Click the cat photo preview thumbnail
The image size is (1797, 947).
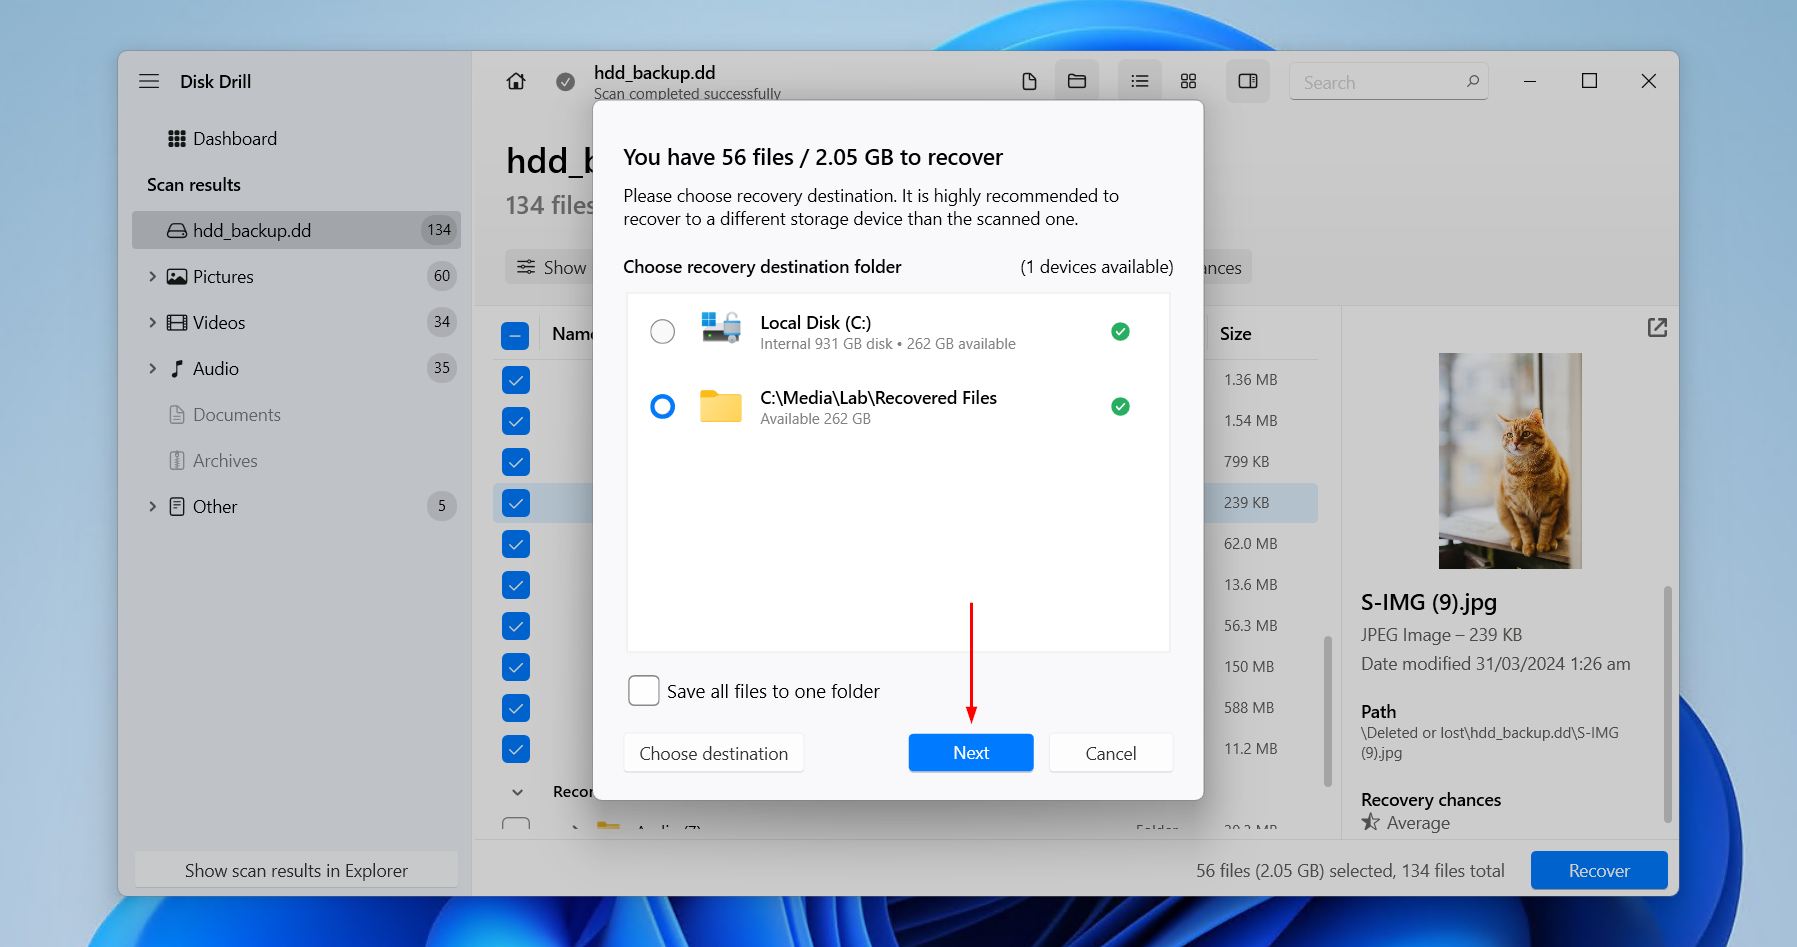point(1509,461)
